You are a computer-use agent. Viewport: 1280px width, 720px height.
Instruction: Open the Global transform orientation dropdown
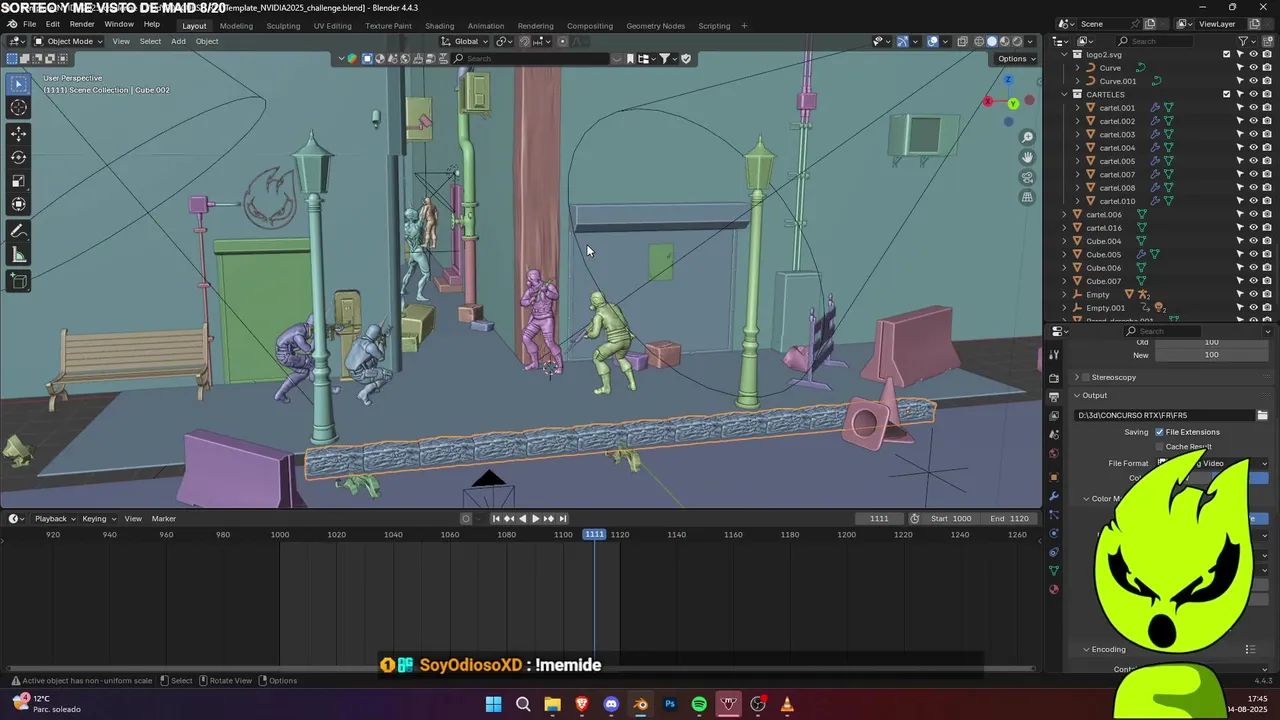pyautogui.click(x=465, y=41)
